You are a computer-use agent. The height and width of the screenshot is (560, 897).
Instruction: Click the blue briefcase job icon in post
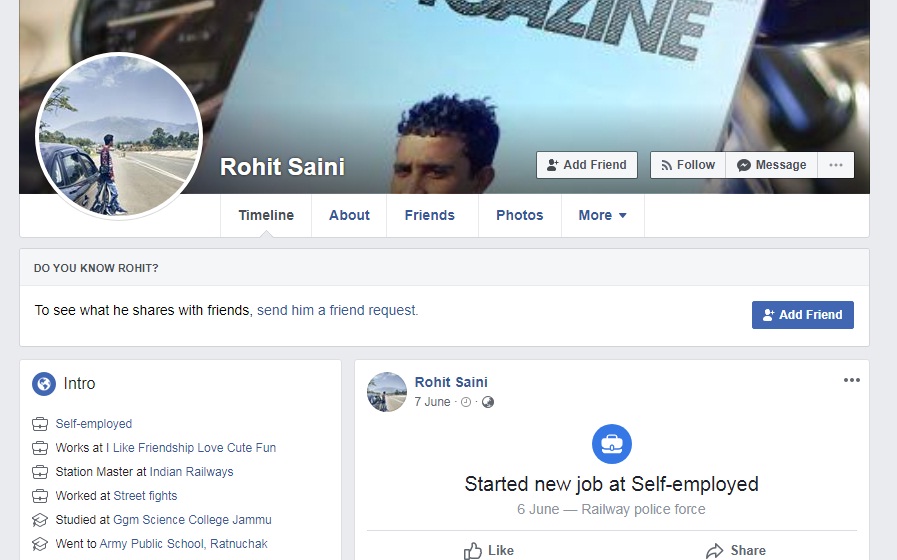(x=612, y=444)
